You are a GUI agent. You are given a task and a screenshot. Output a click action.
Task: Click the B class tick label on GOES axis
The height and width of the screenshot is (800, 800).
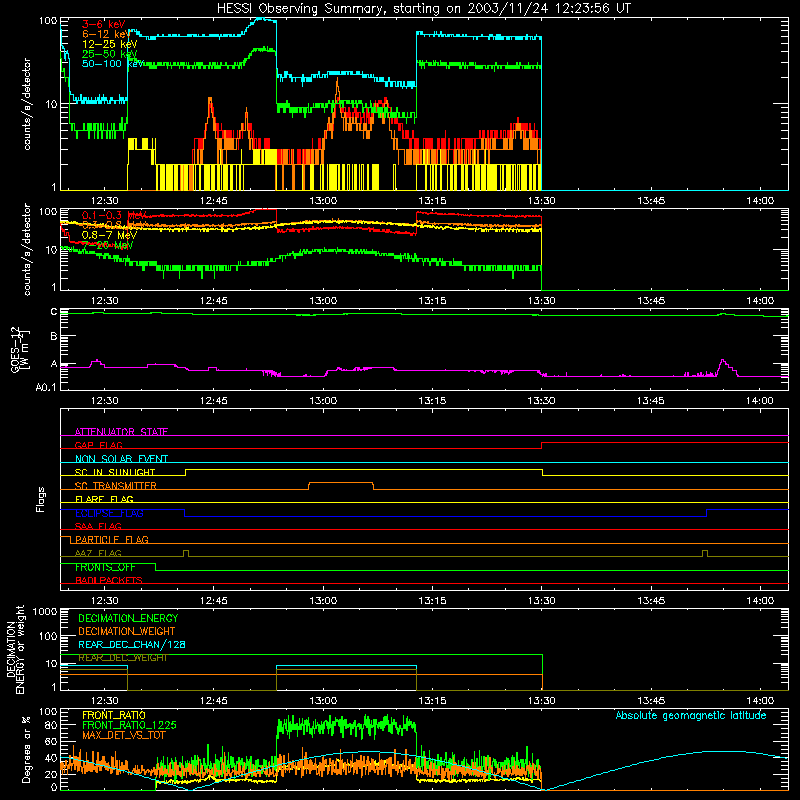(54, 337)
